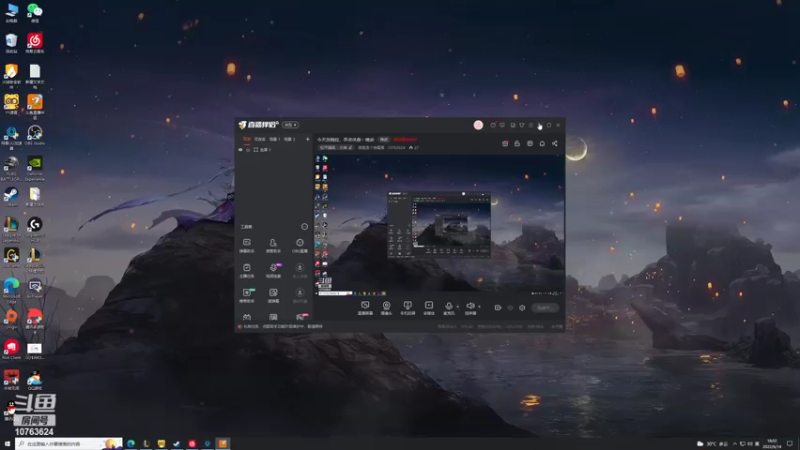Toggle the lock icon on the source row
The height and width of the screenshot is (450, 800).
[248, 149]
